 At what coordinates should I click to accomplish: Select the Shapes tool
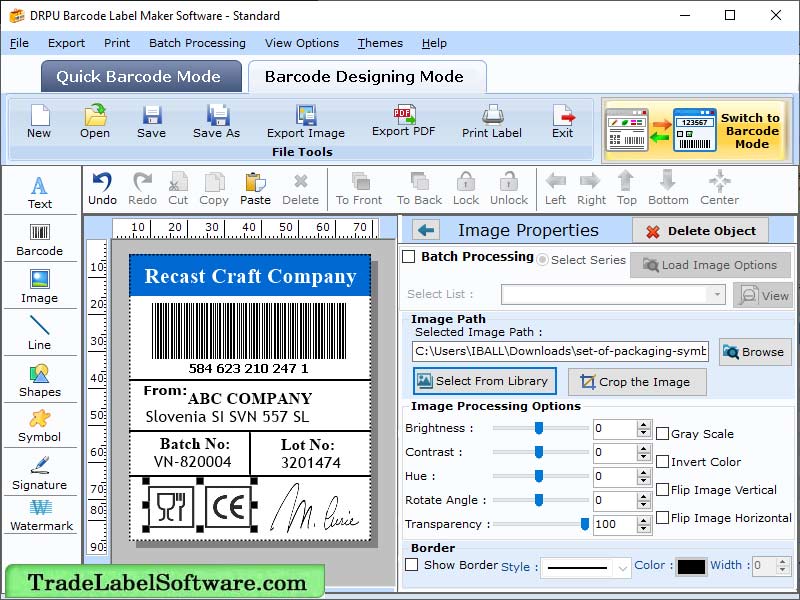point(40,378)
